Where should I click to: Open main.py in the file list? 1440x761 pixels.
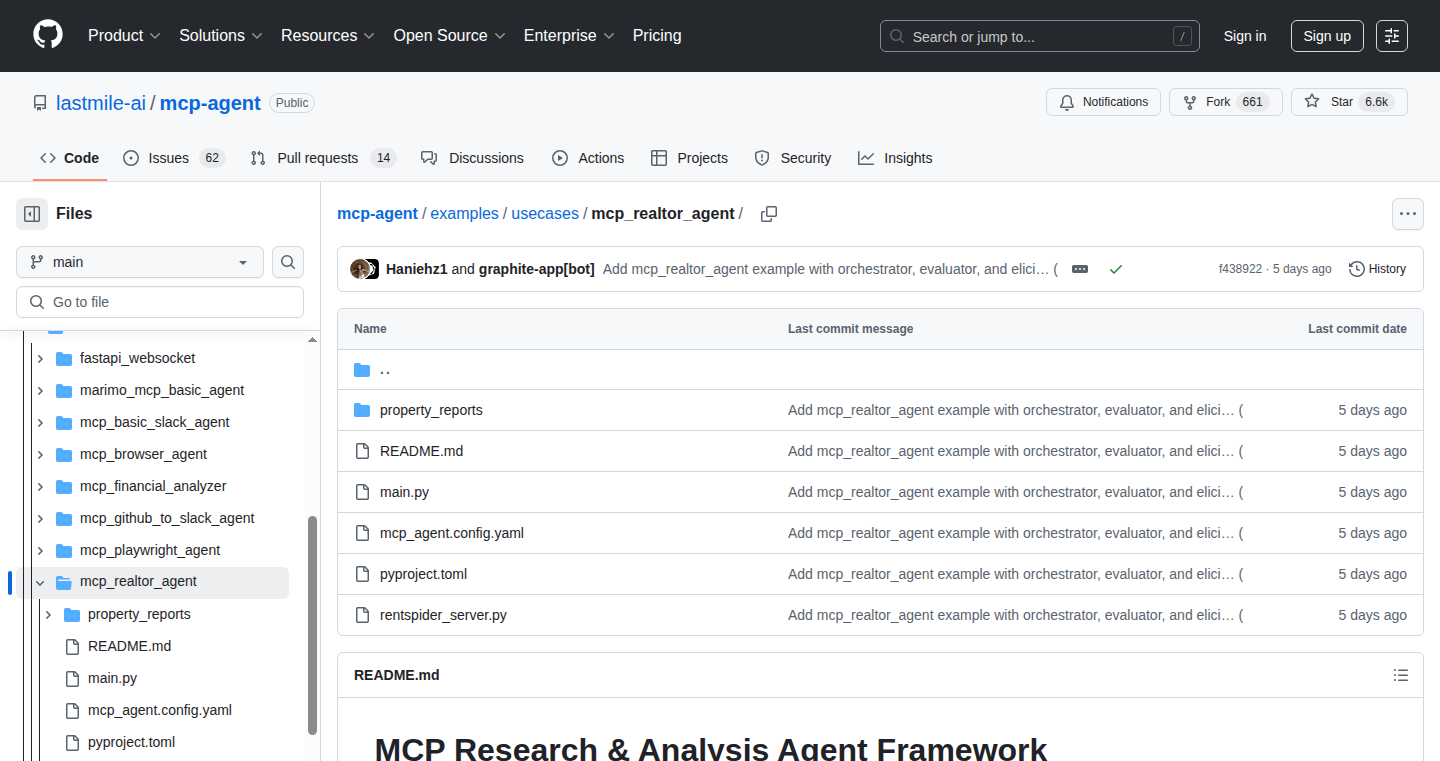pyautogui.click(x=404, y=493)
